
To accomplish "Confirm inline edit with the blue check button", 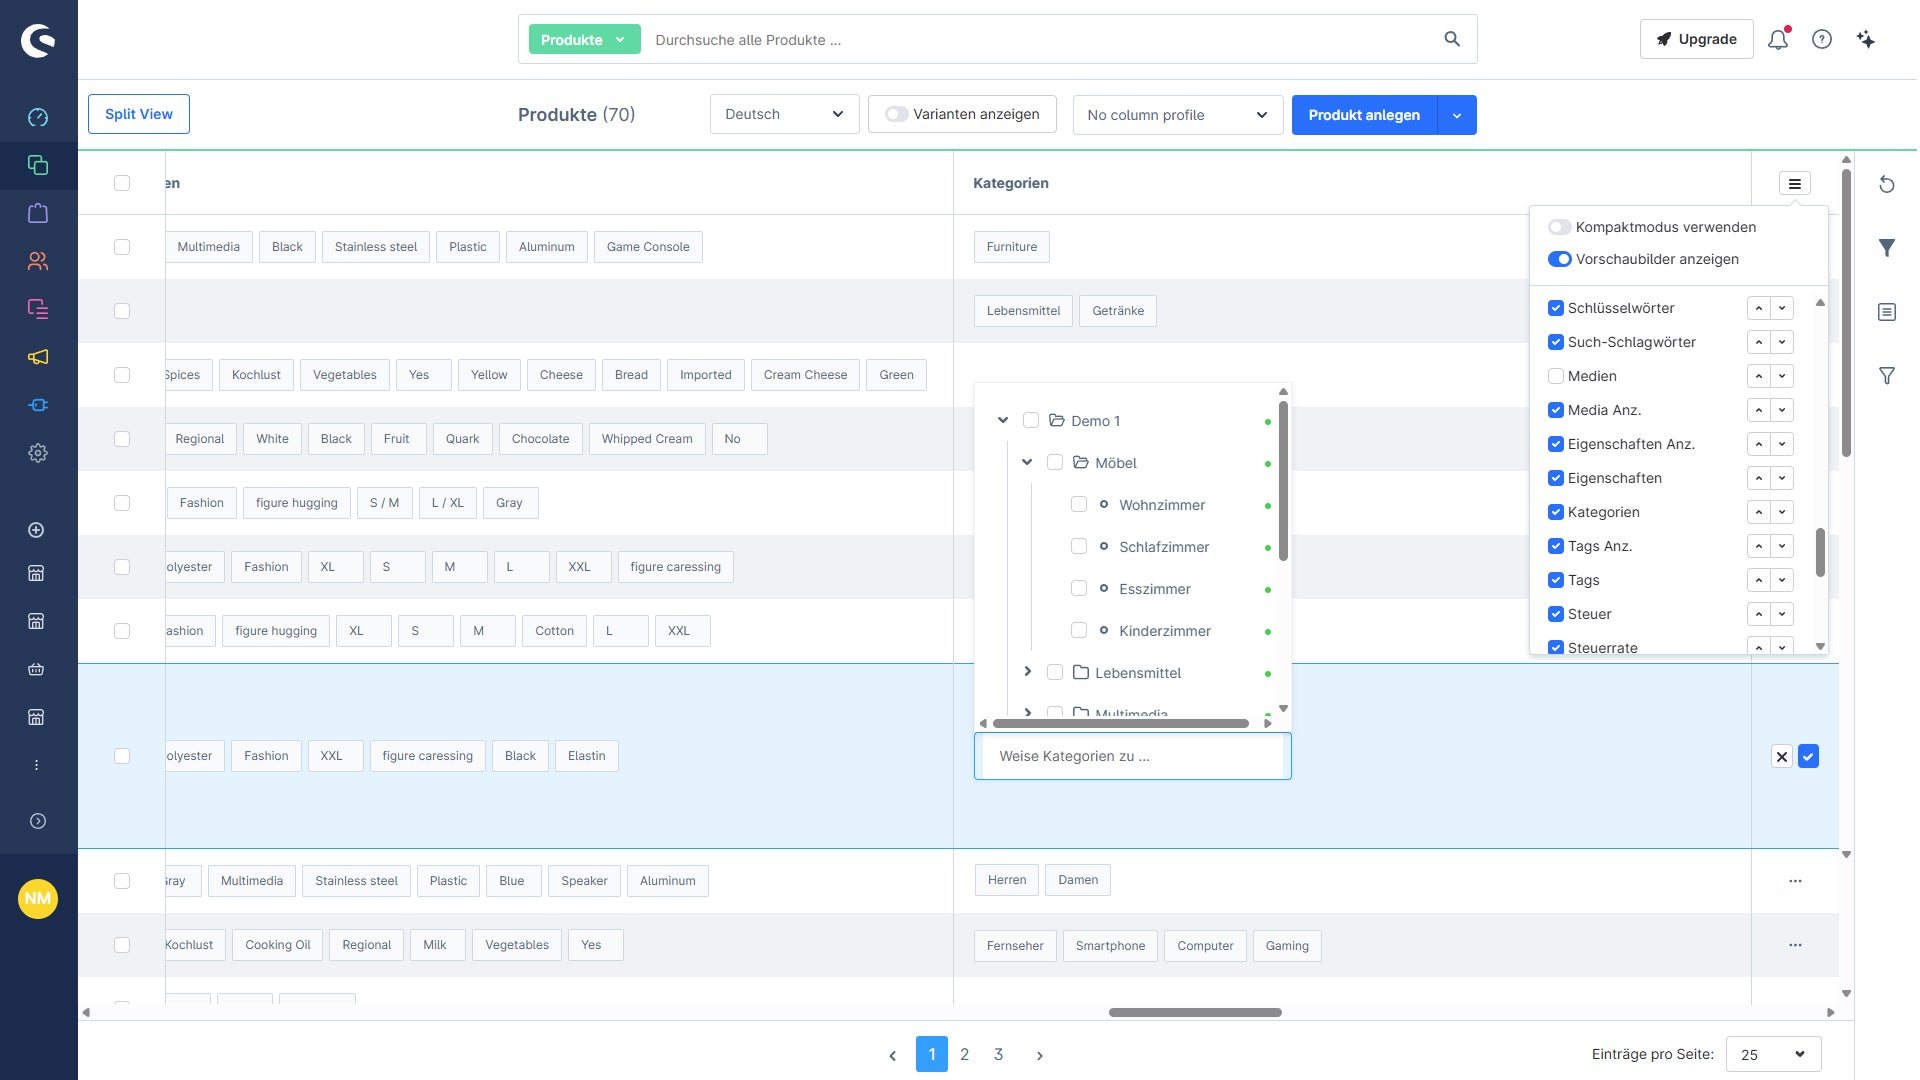I will coord(1808,757).
